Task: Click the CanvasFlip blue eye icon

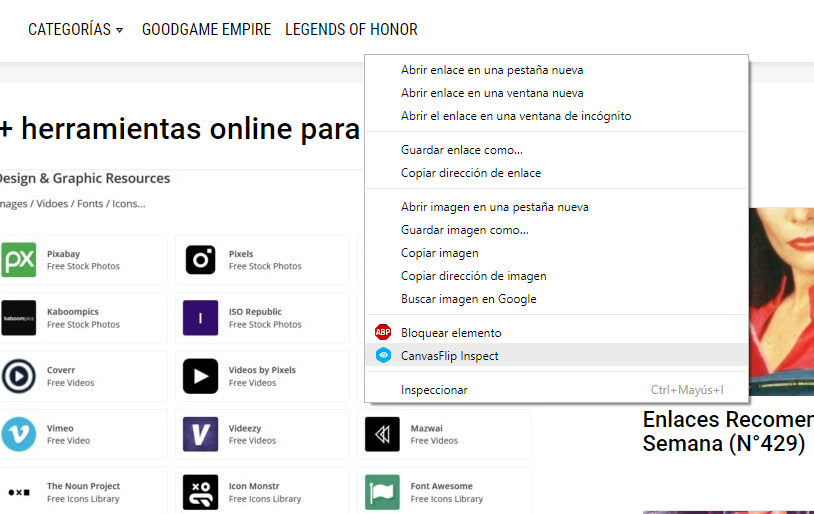Action: click(383, 355)
